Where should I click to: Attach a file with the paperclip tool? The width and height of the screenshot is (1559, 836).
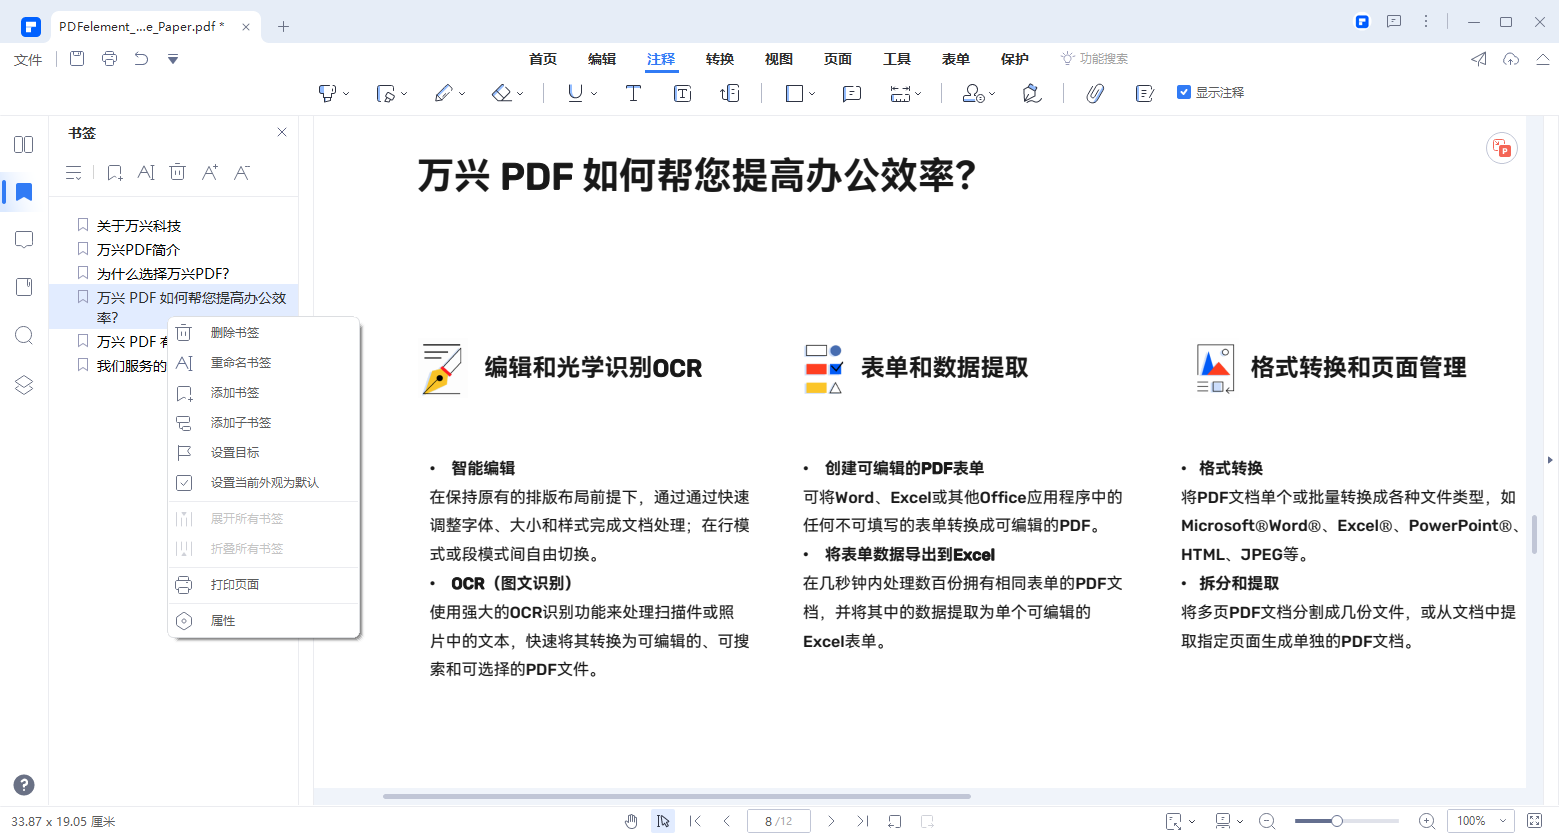click(1095, 92)
